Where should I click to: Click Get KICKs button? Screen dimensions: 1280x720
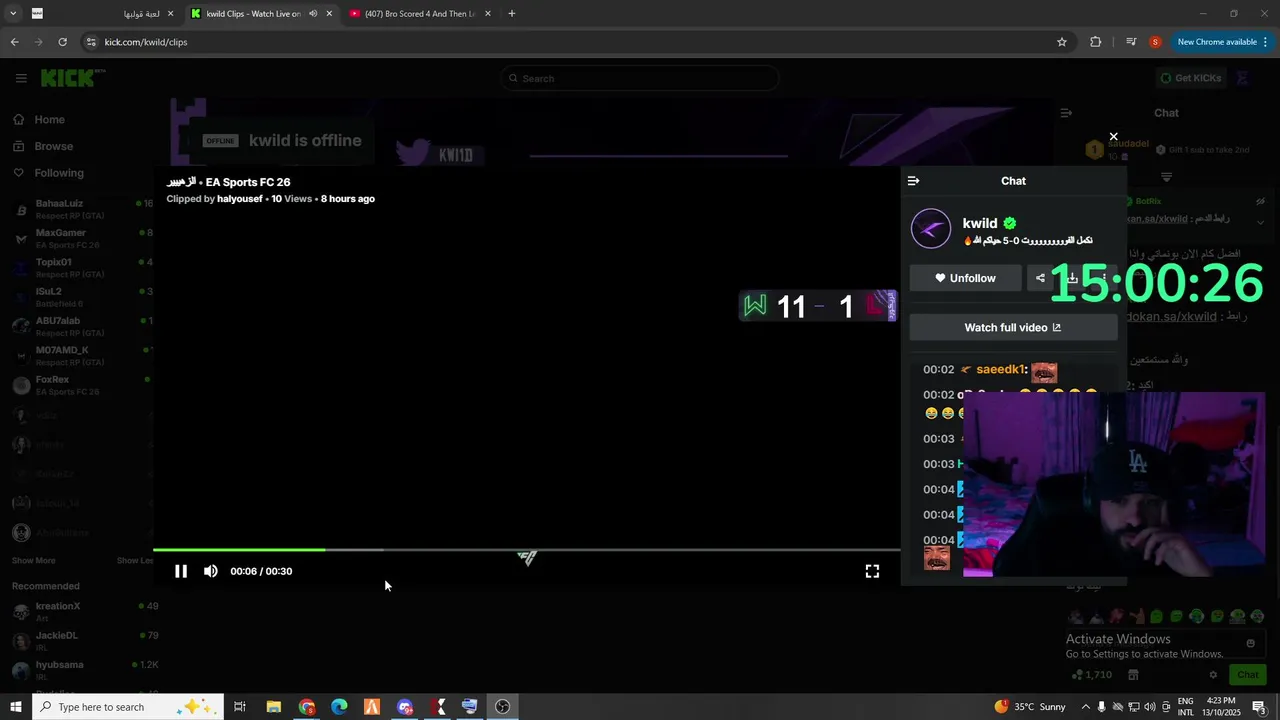pyautogui.click(x=1190, y=78)
